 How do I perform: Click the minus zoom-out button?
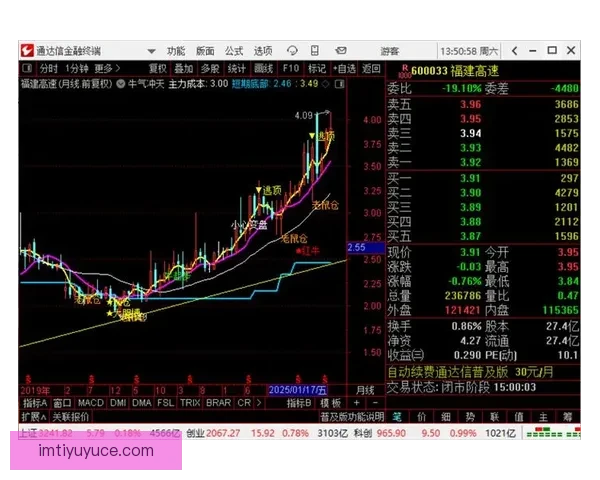click(x=375, y=403)
